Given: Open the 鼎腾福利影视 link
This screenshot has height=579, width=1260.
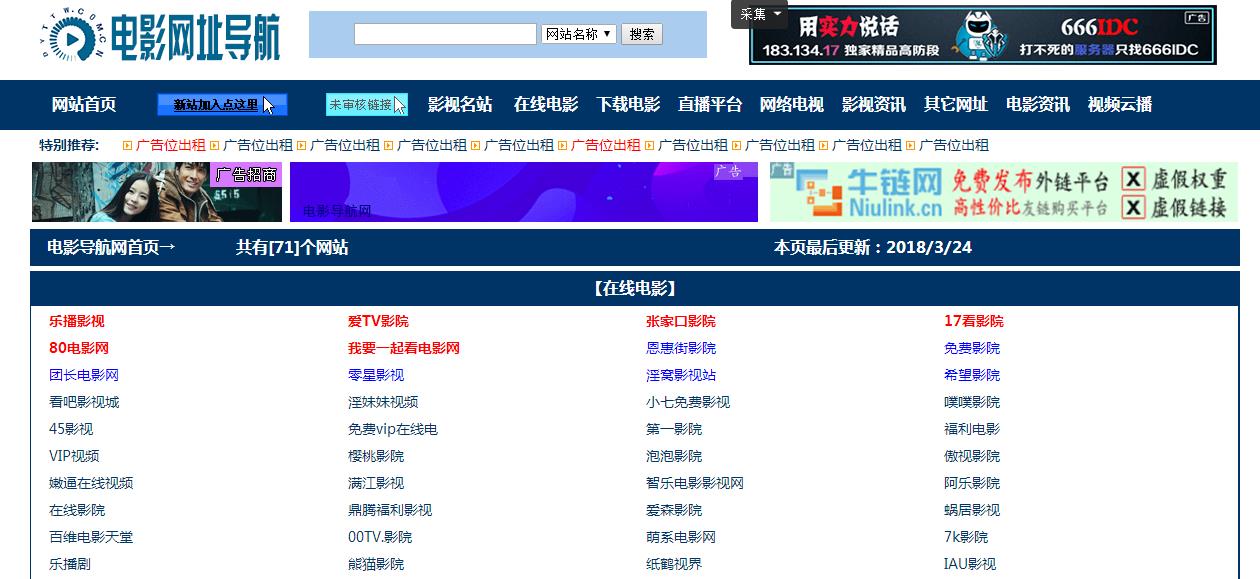Looking at the screenshot, I should point(390,510).
